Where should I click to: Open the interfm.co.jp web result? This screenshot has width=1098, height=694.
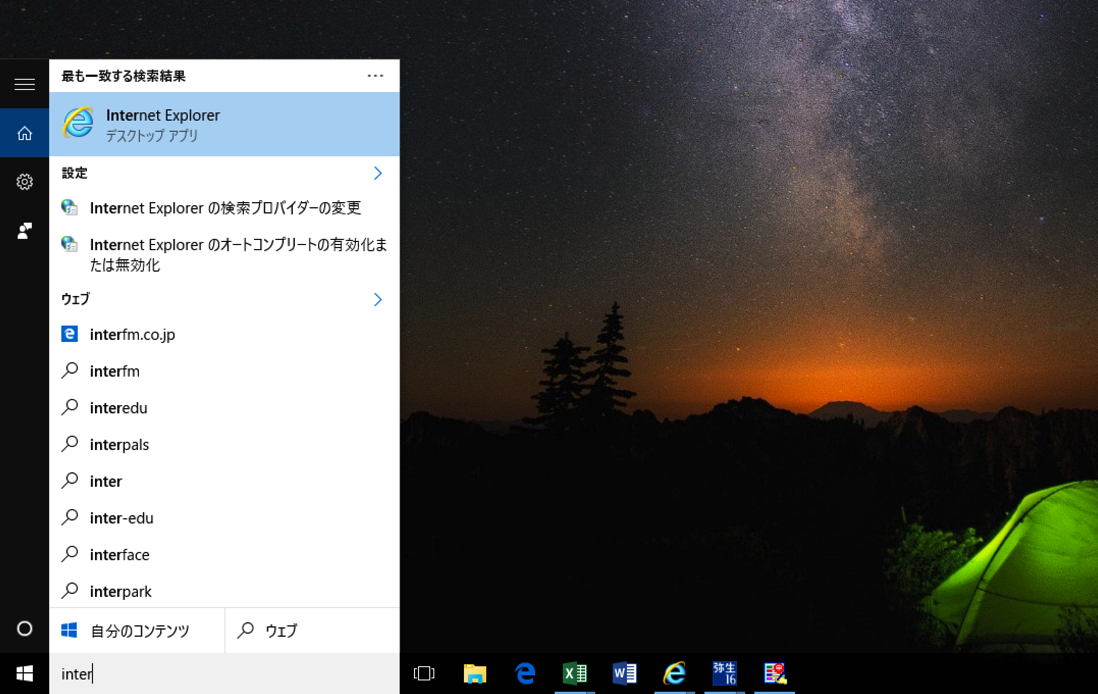click(x=224, y=335)
